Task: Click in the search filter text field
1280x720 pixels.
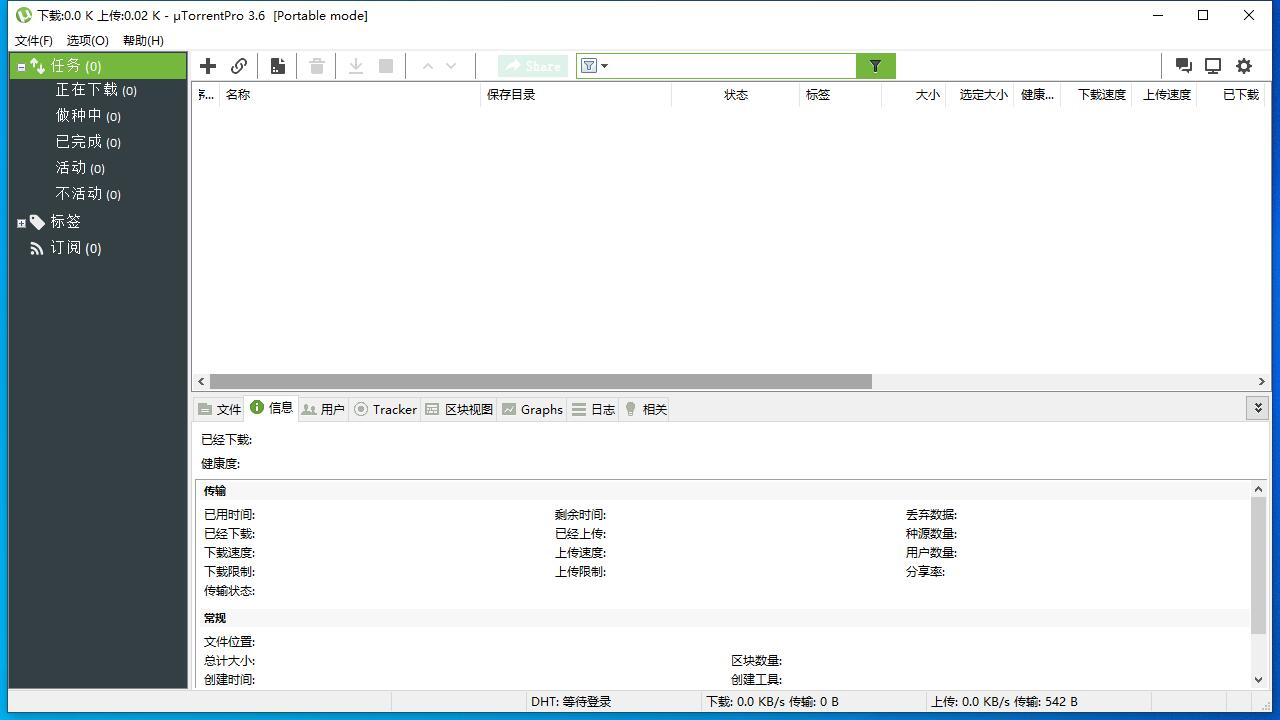Action: click(x=730, y=66)
